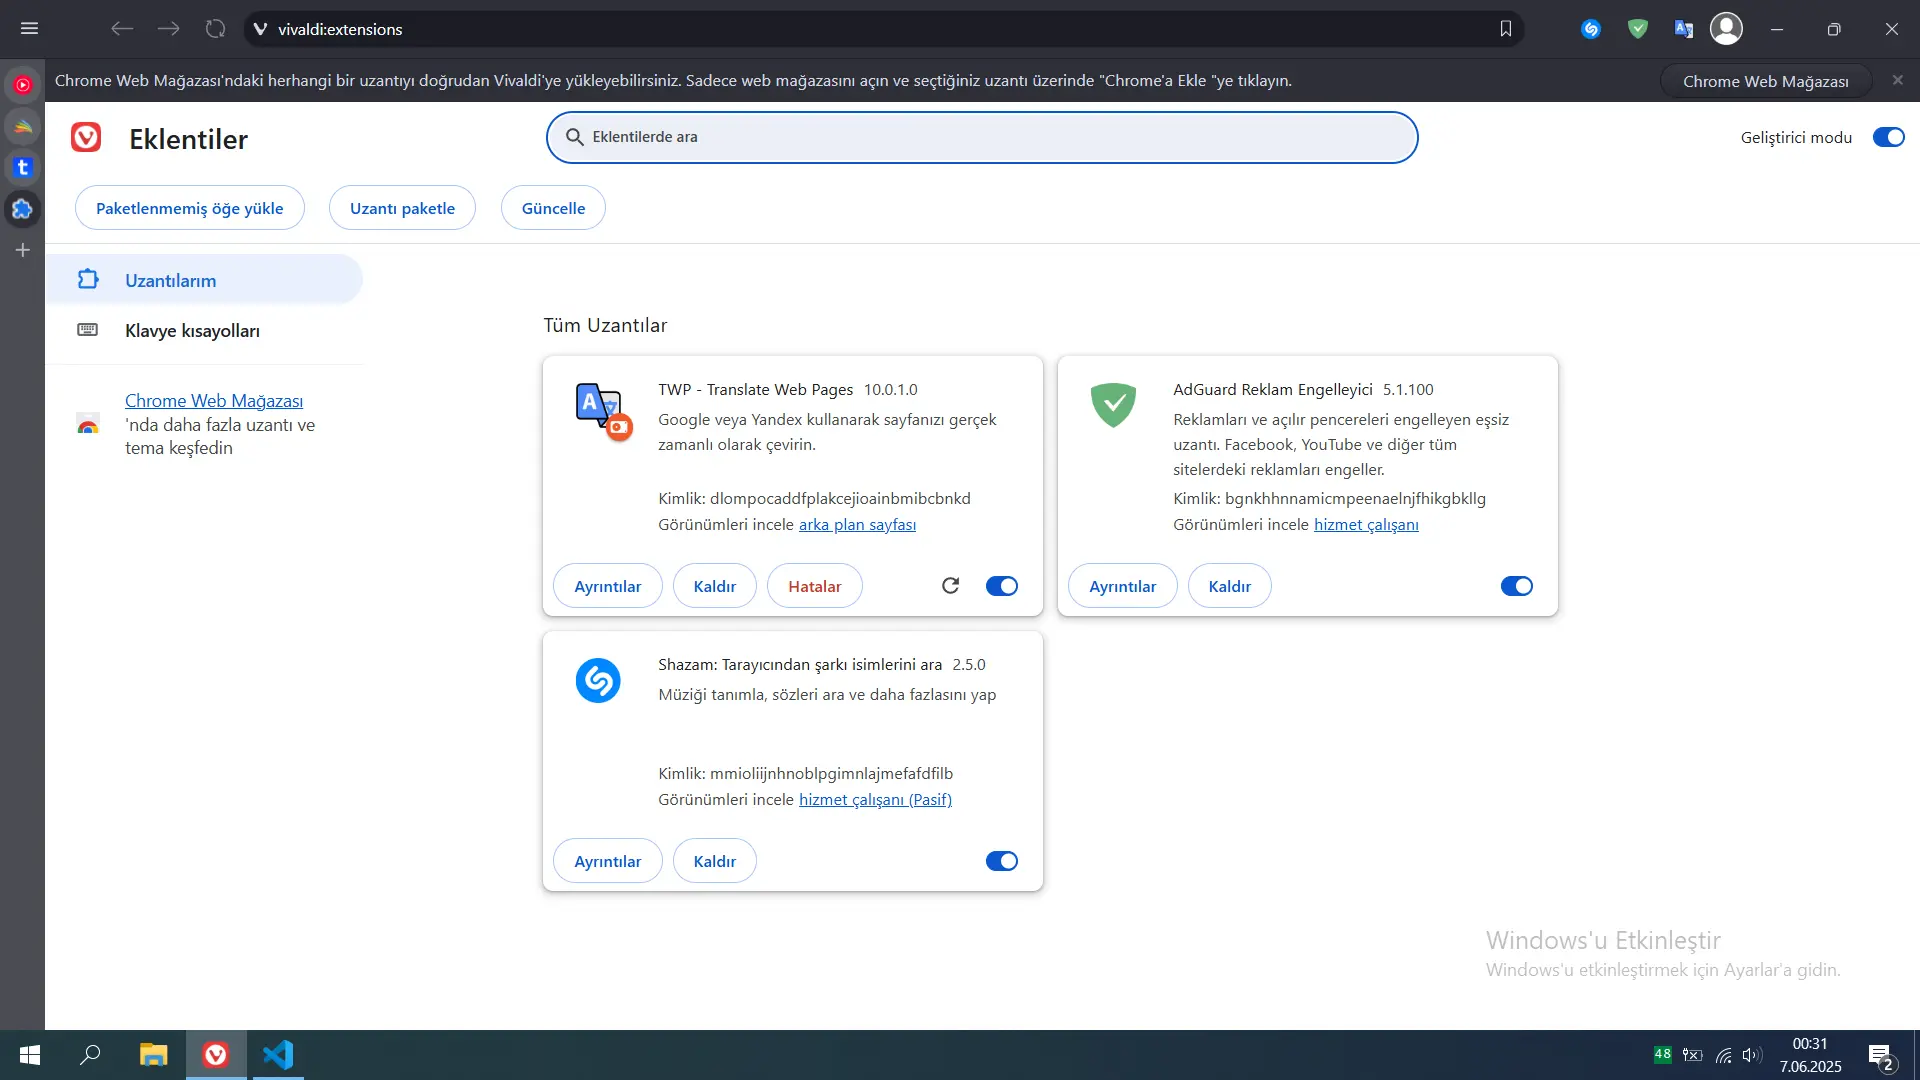
Task: Select Uzantılarım in the sidebar
Action: [x=204, y=280]
